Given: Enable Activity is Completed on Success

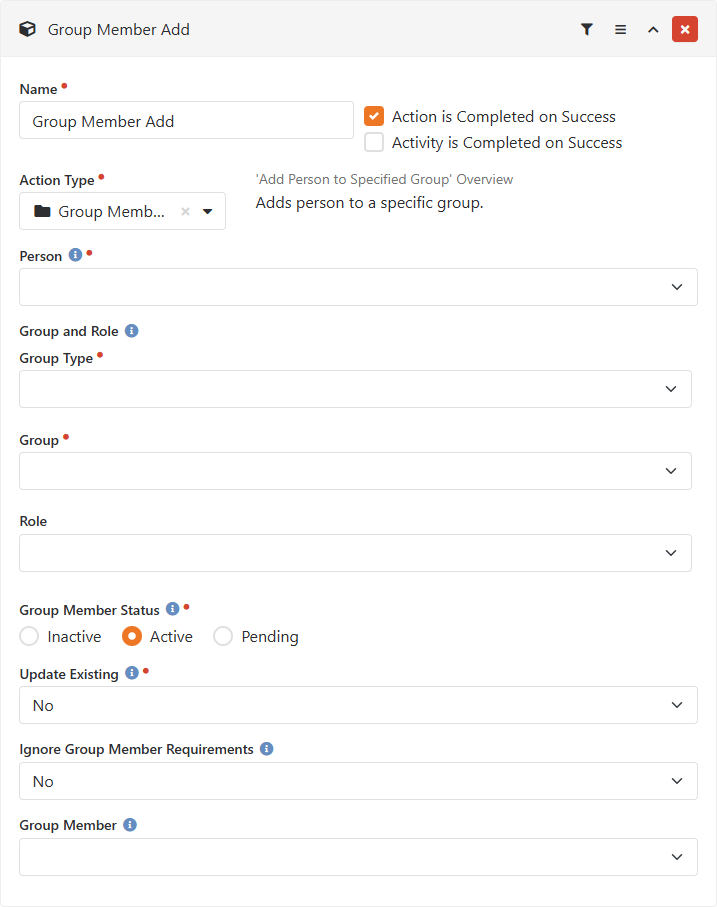Looking at the screenshot, I should pos(374,142).
